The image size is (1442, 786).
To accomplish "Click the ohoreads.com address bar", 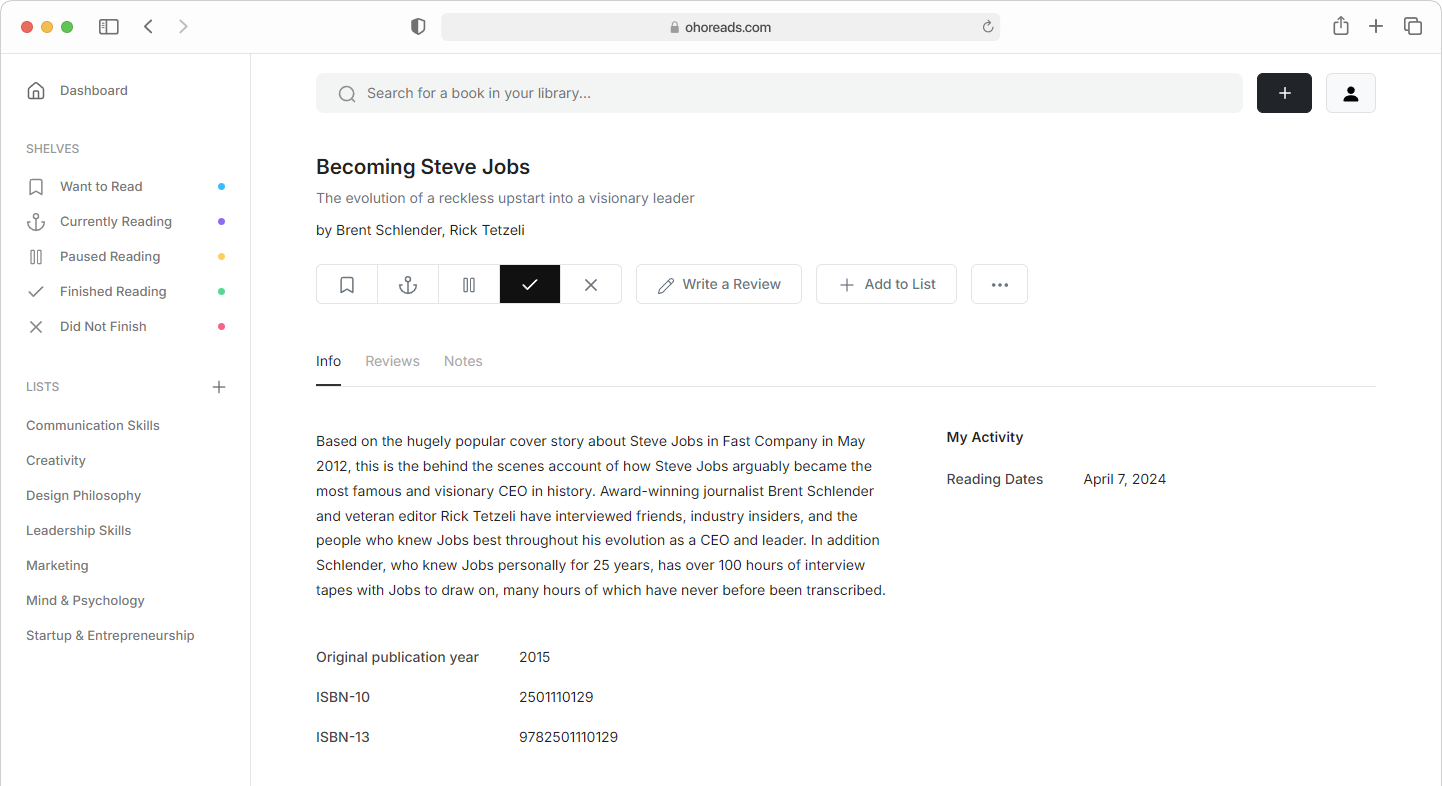I will pyautogui.click(x=720, y=27).
